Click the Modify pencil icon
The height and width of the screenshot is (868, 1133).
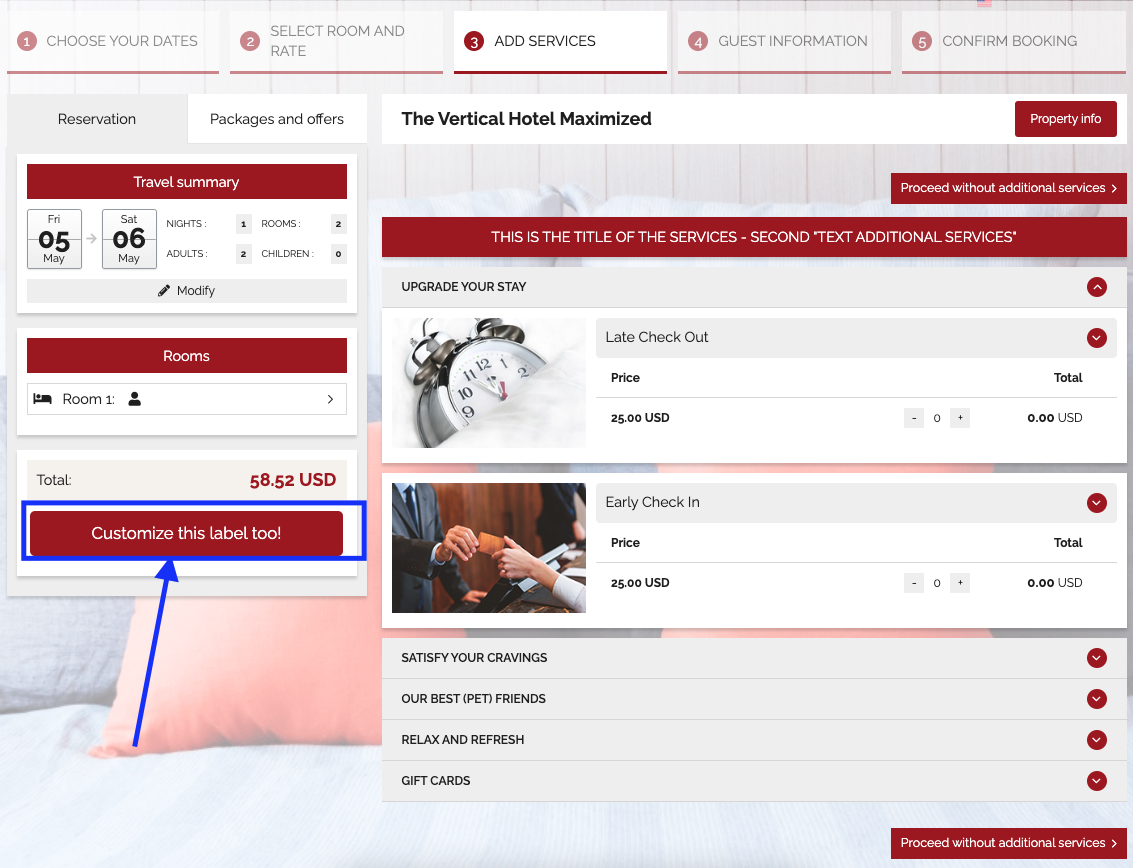pos(164,291)
